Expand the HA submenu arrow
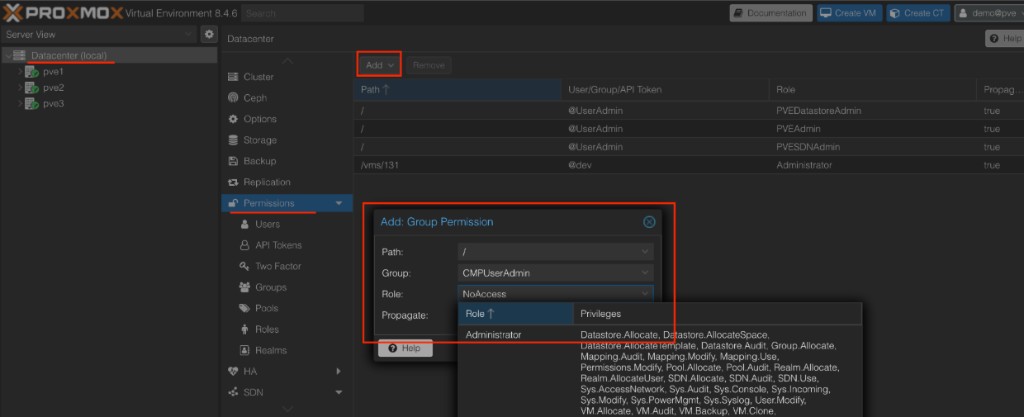 pos(339,371)
